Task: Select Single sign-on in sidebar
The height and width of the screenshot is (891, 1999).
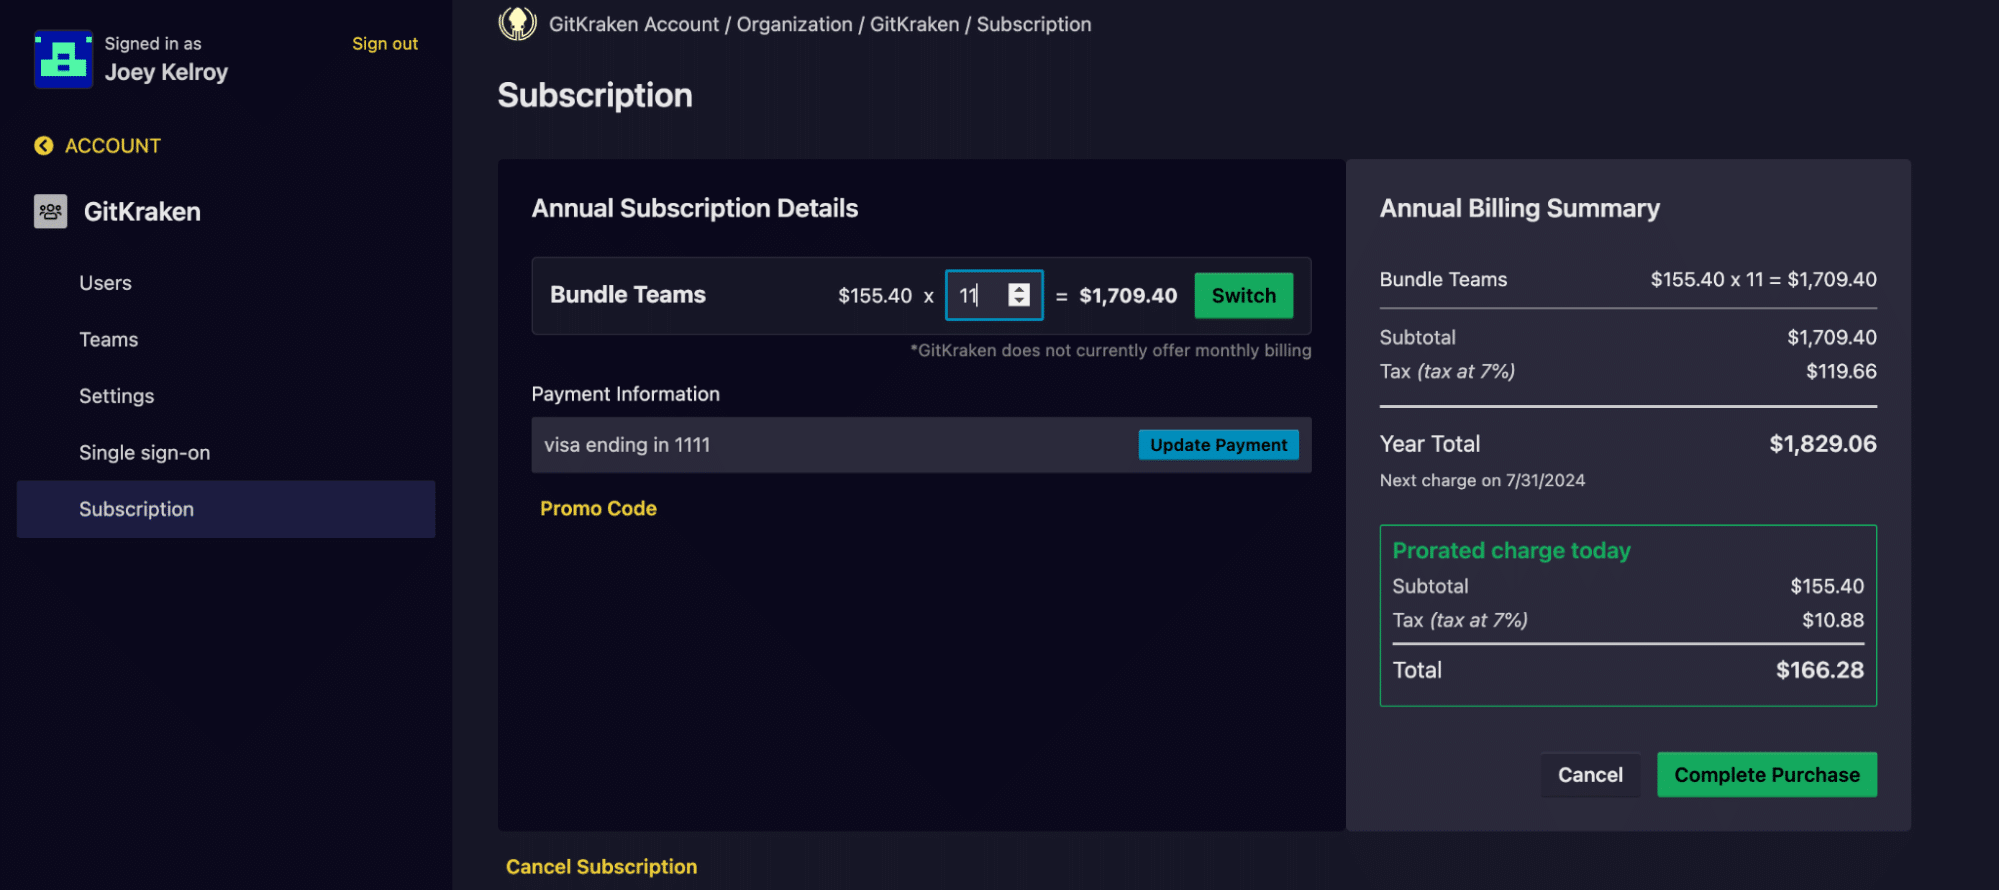Action: [144, 453]
